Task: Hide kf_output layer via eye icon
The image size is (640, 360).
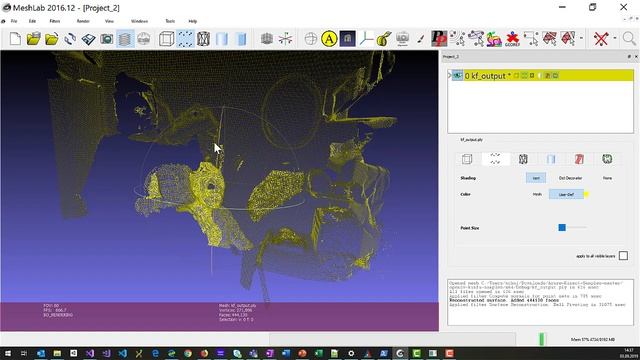Action: 457,76
